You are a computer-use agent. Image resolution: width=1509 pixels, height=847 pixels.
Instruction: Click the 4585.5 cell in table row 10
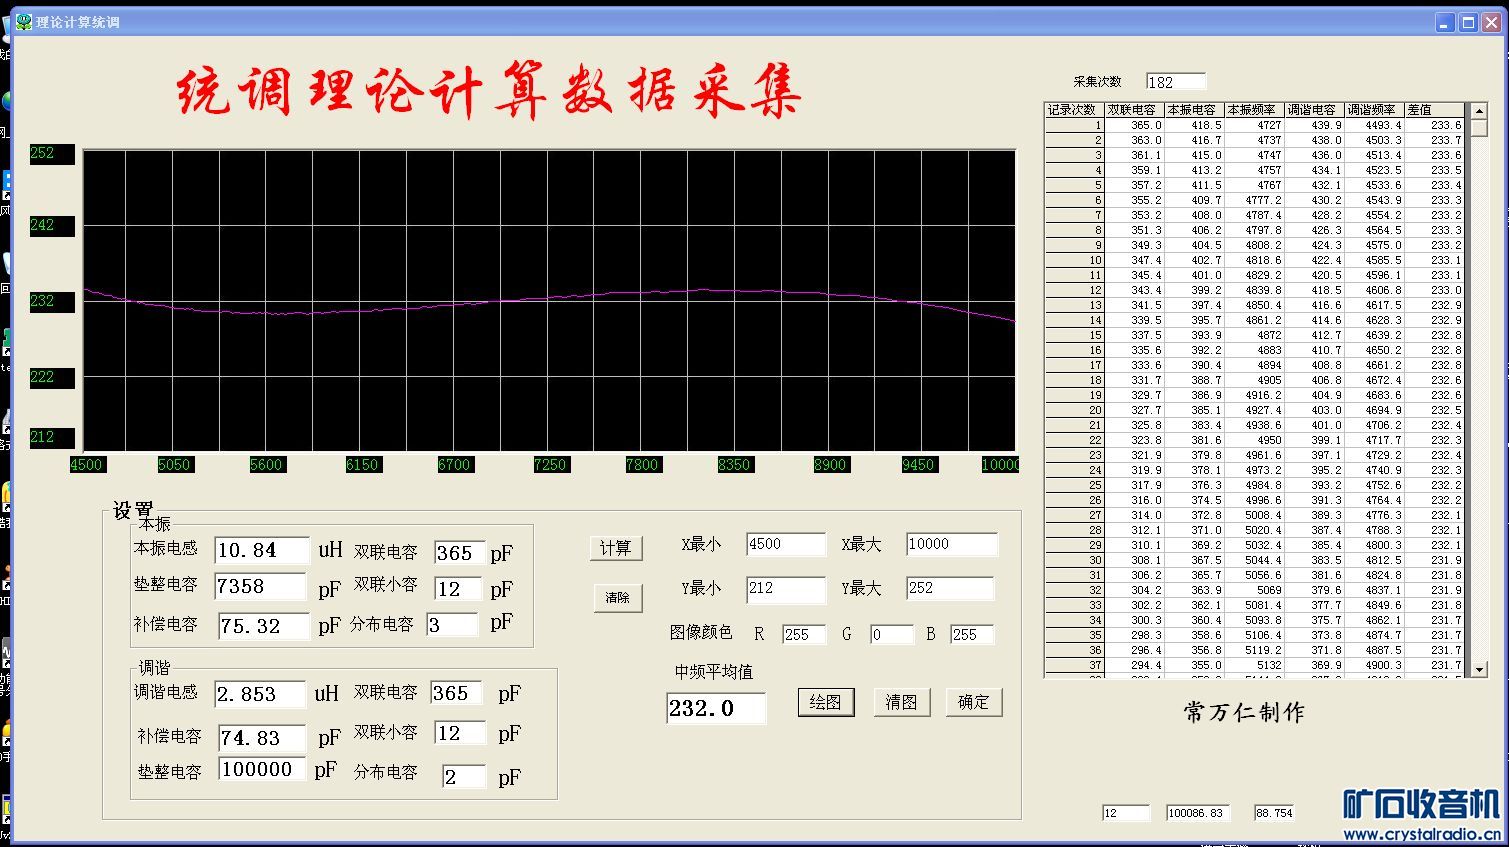click(1374, 260)
